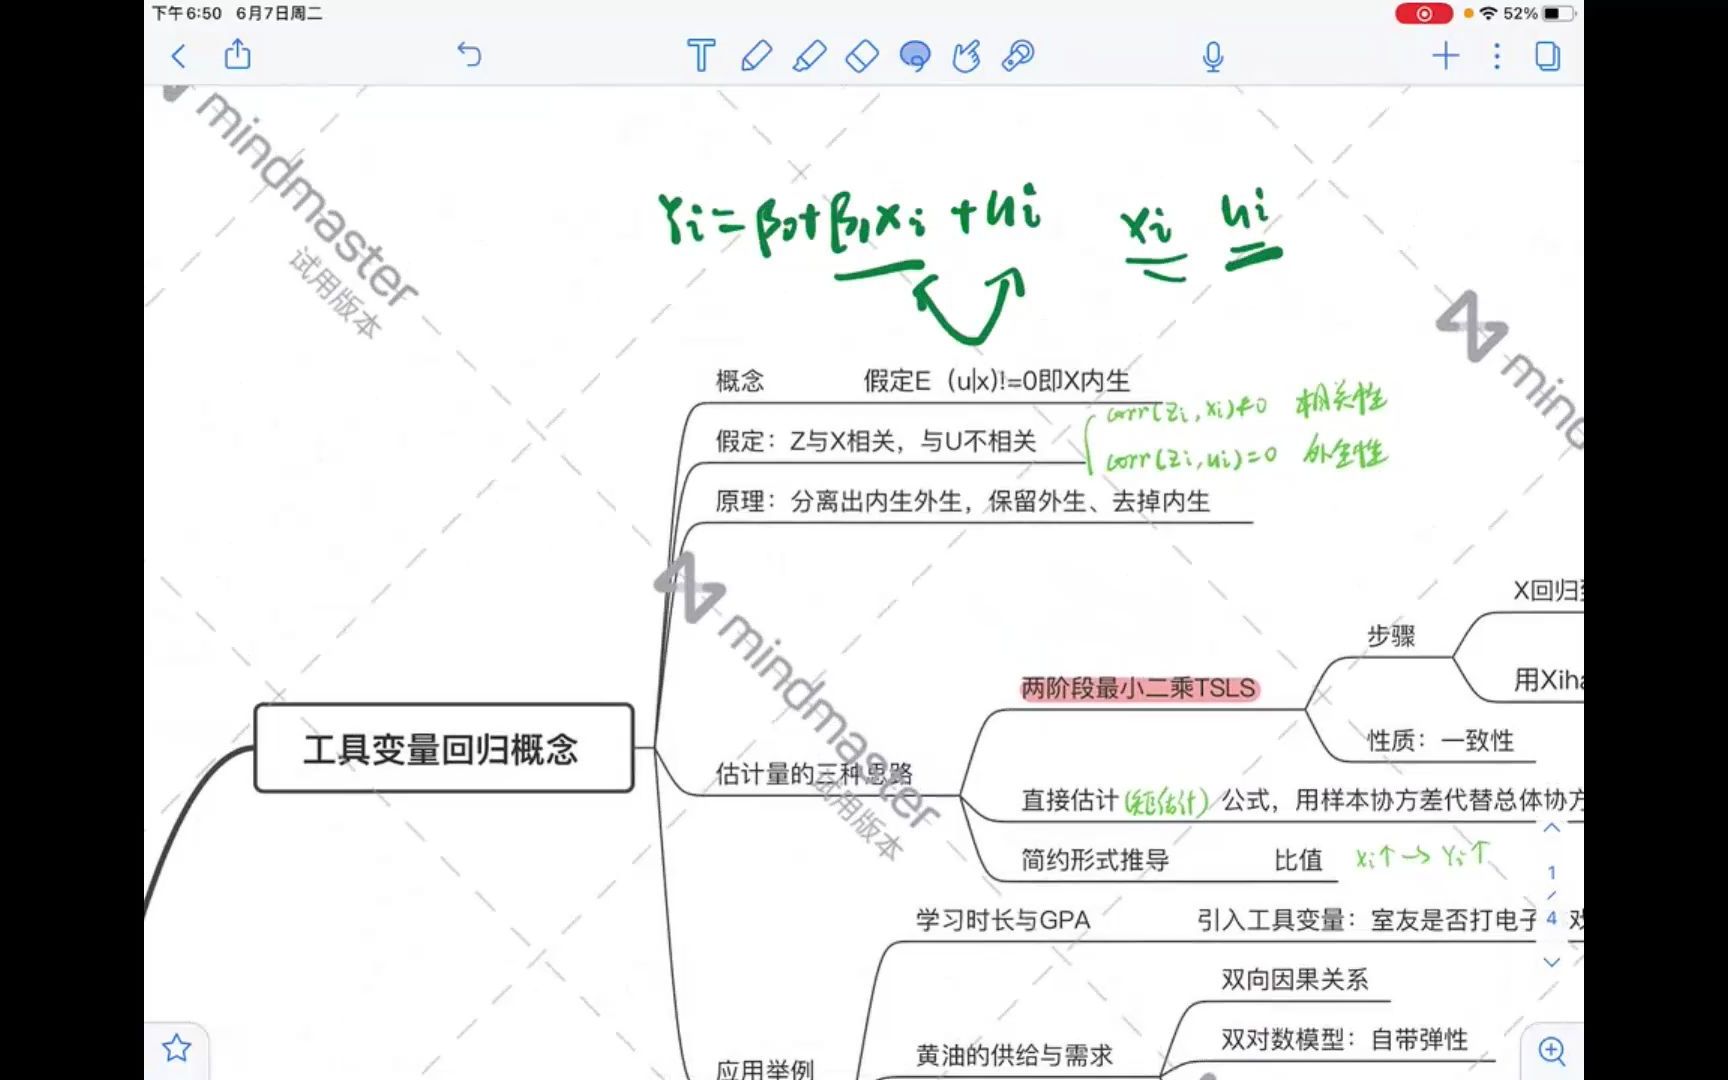Tap the page number 1 indicator
The height and width of the screenshot is (1080, 1728).
(x=1552, y=872)
